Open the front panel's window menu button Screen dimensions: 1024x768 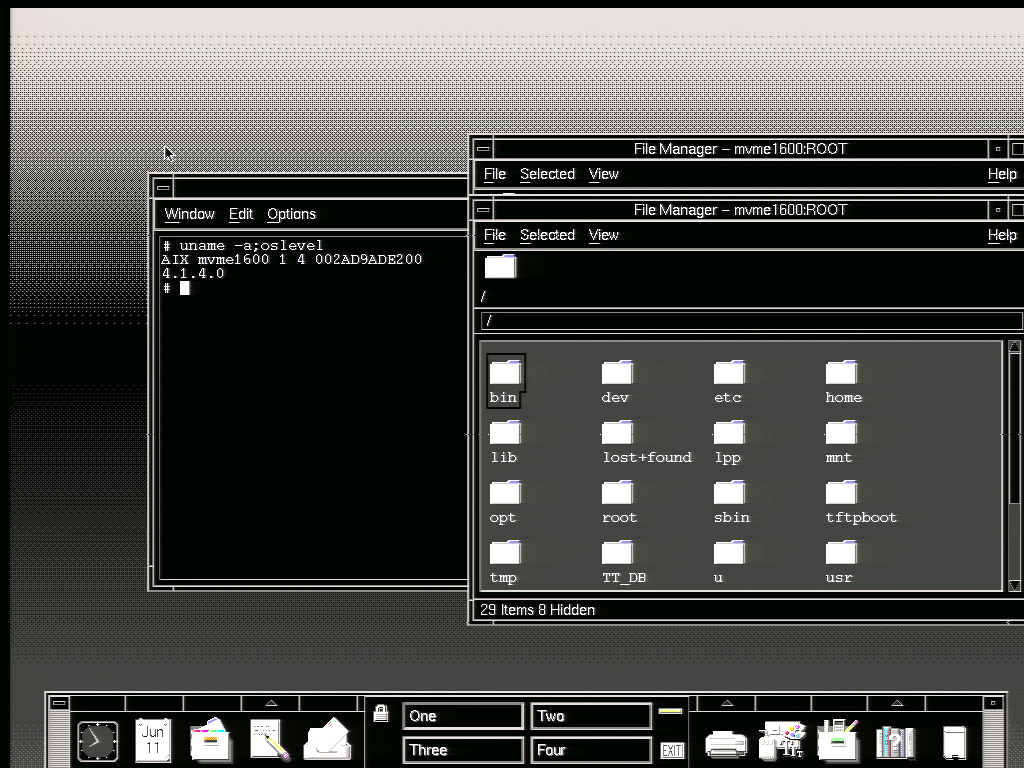[x=59, y=703]
